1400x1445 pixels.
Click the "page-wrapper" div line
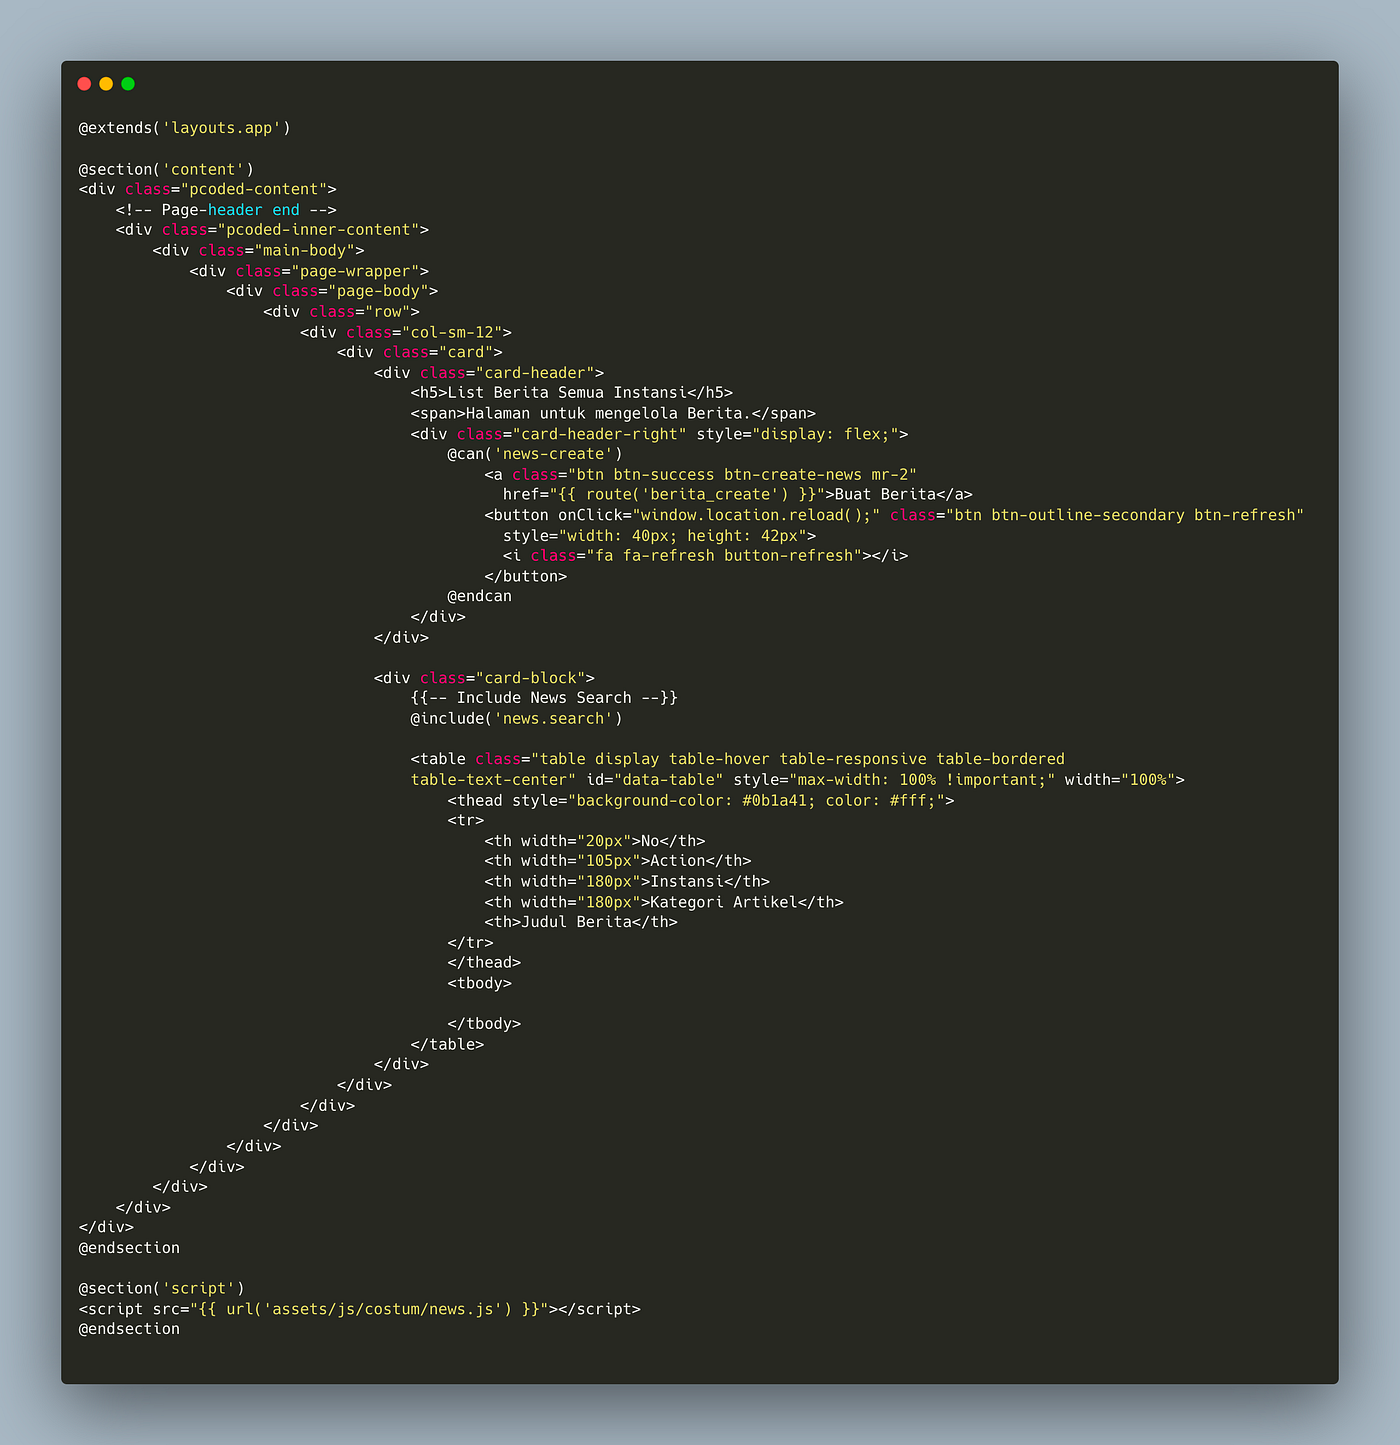tap(309, 271)
